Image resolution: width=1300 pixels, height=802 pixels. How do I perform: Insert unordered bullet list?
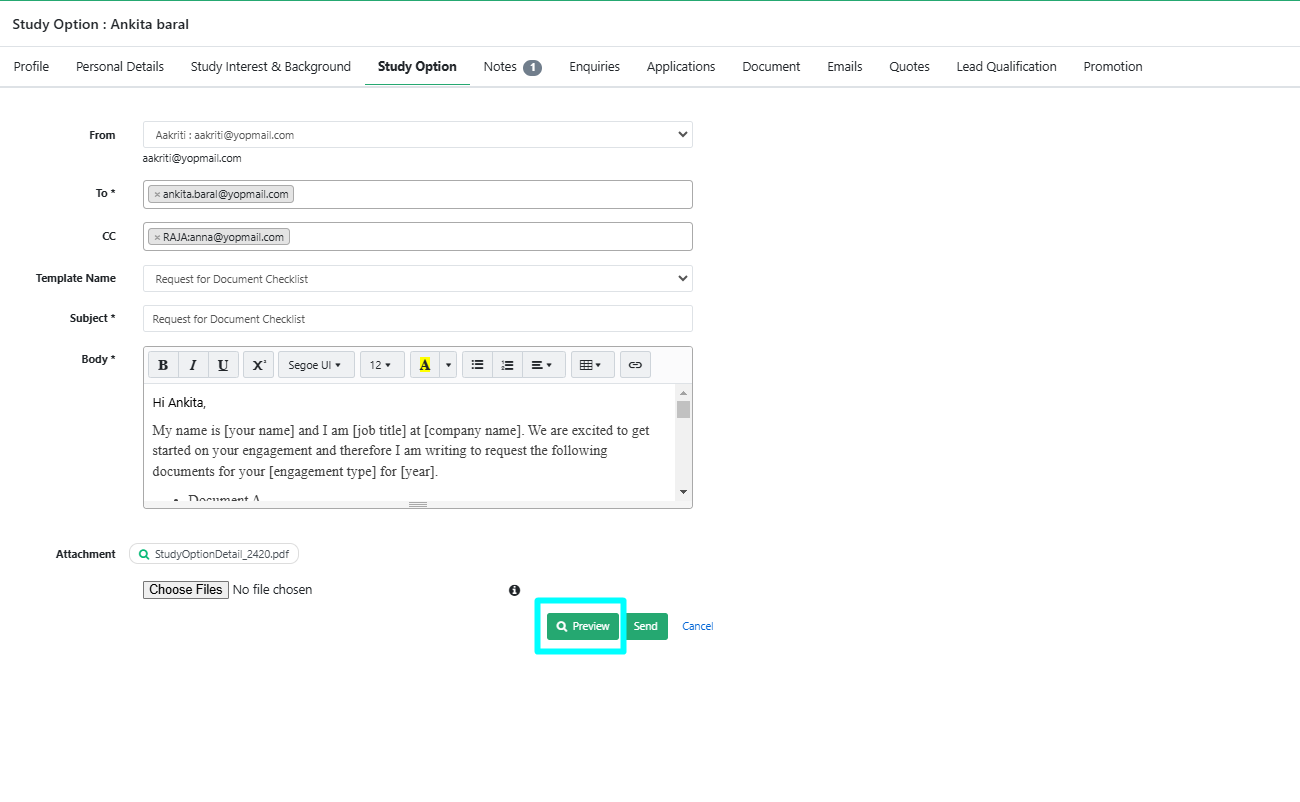pos(477,365)
